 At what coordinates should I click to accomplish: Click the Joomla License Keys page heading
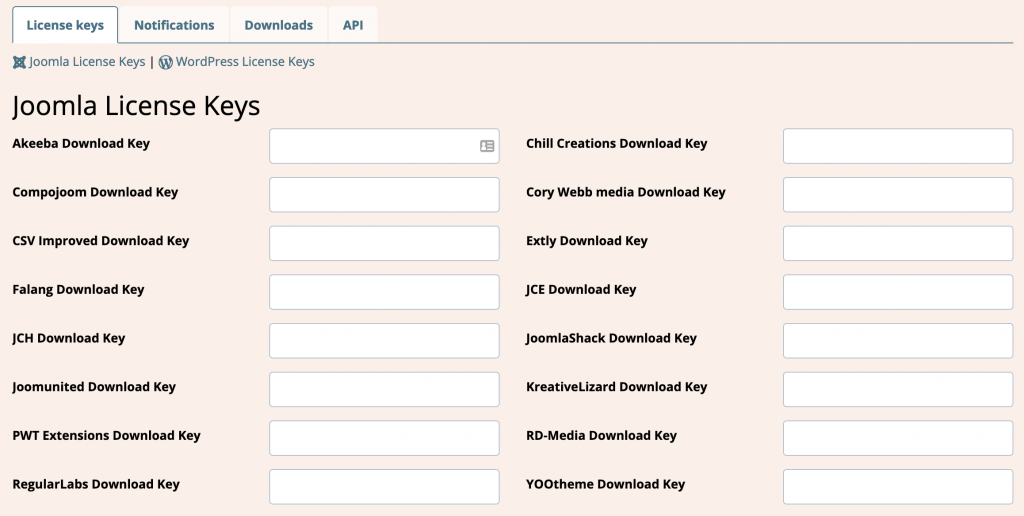[x=136, y=106]
